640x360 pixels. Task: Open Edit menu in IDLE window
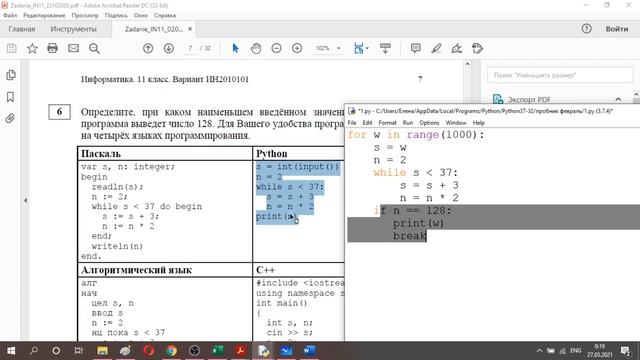[x=367, y=123]
